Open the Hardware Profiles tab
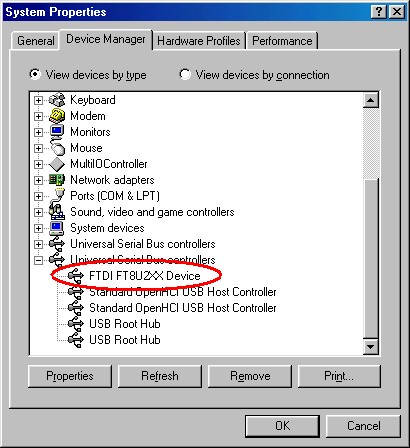The width and height of the screenshot is (410, 448). [199, 41]
